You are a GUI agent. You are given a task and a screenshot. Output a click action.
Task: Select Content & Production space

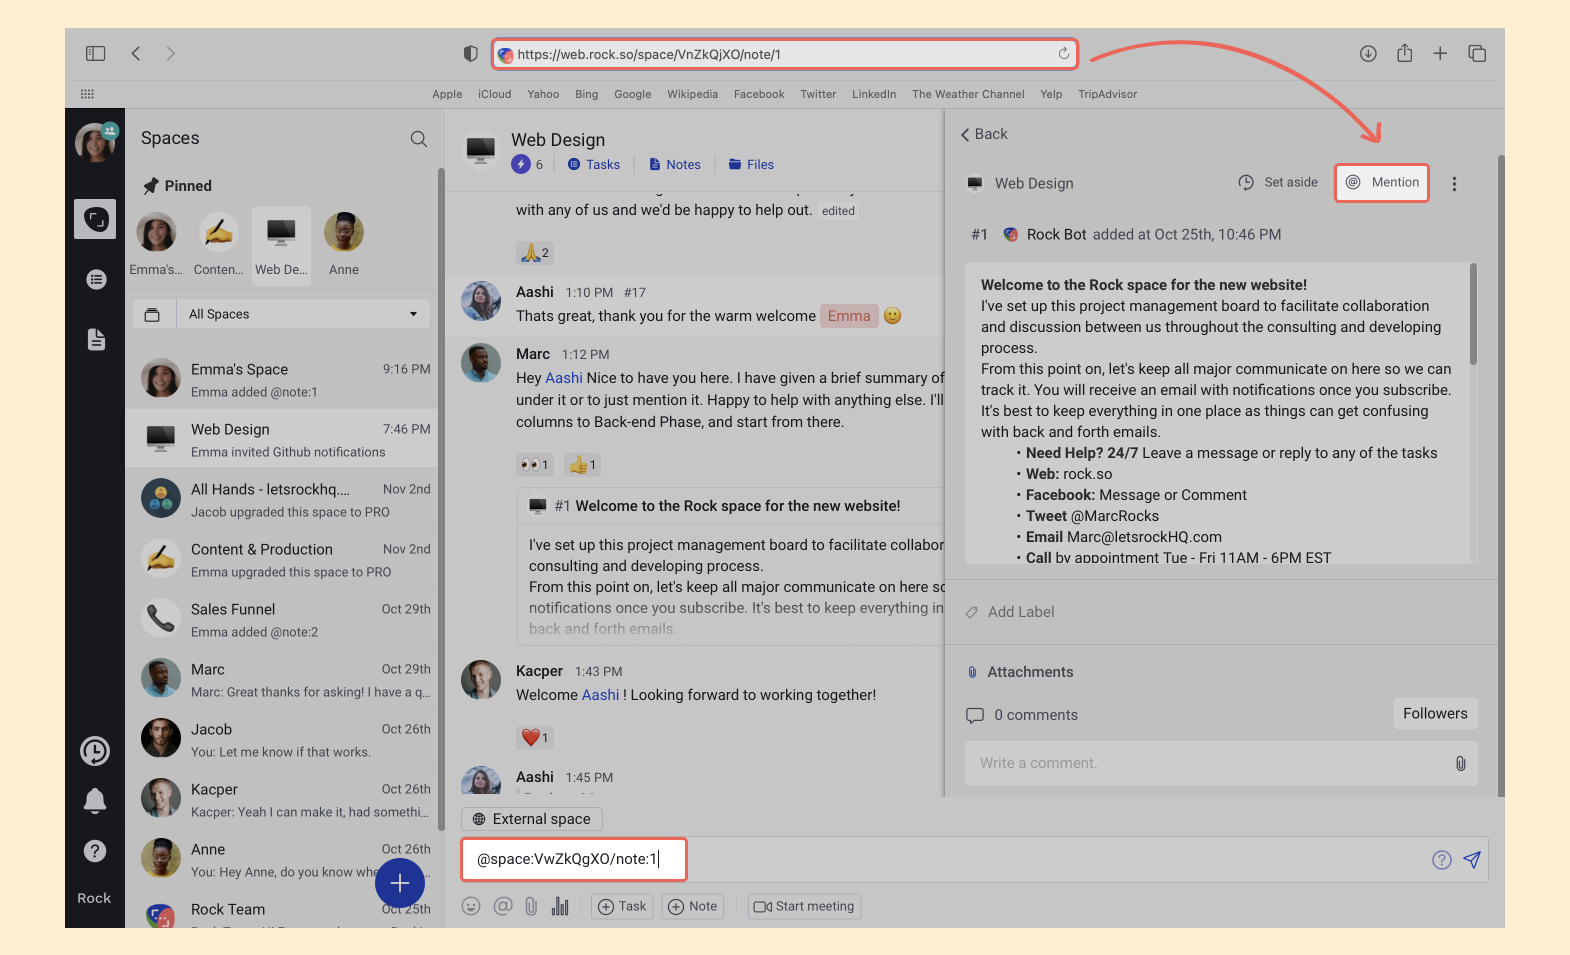tap(282, 559)
